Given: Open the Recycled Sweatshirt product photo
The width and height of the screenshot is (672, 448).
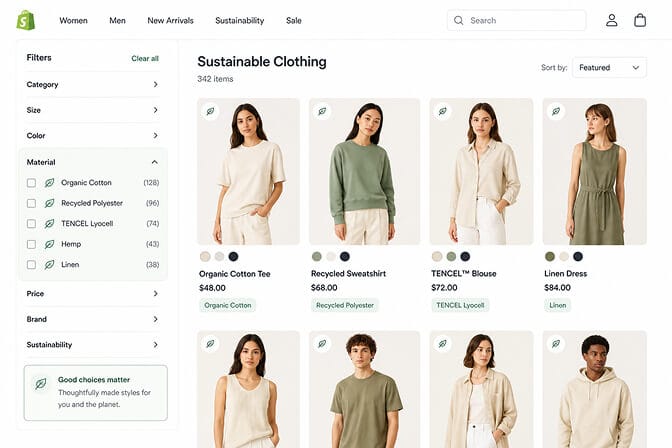Looking at the screenshot, I should [364, 171].
